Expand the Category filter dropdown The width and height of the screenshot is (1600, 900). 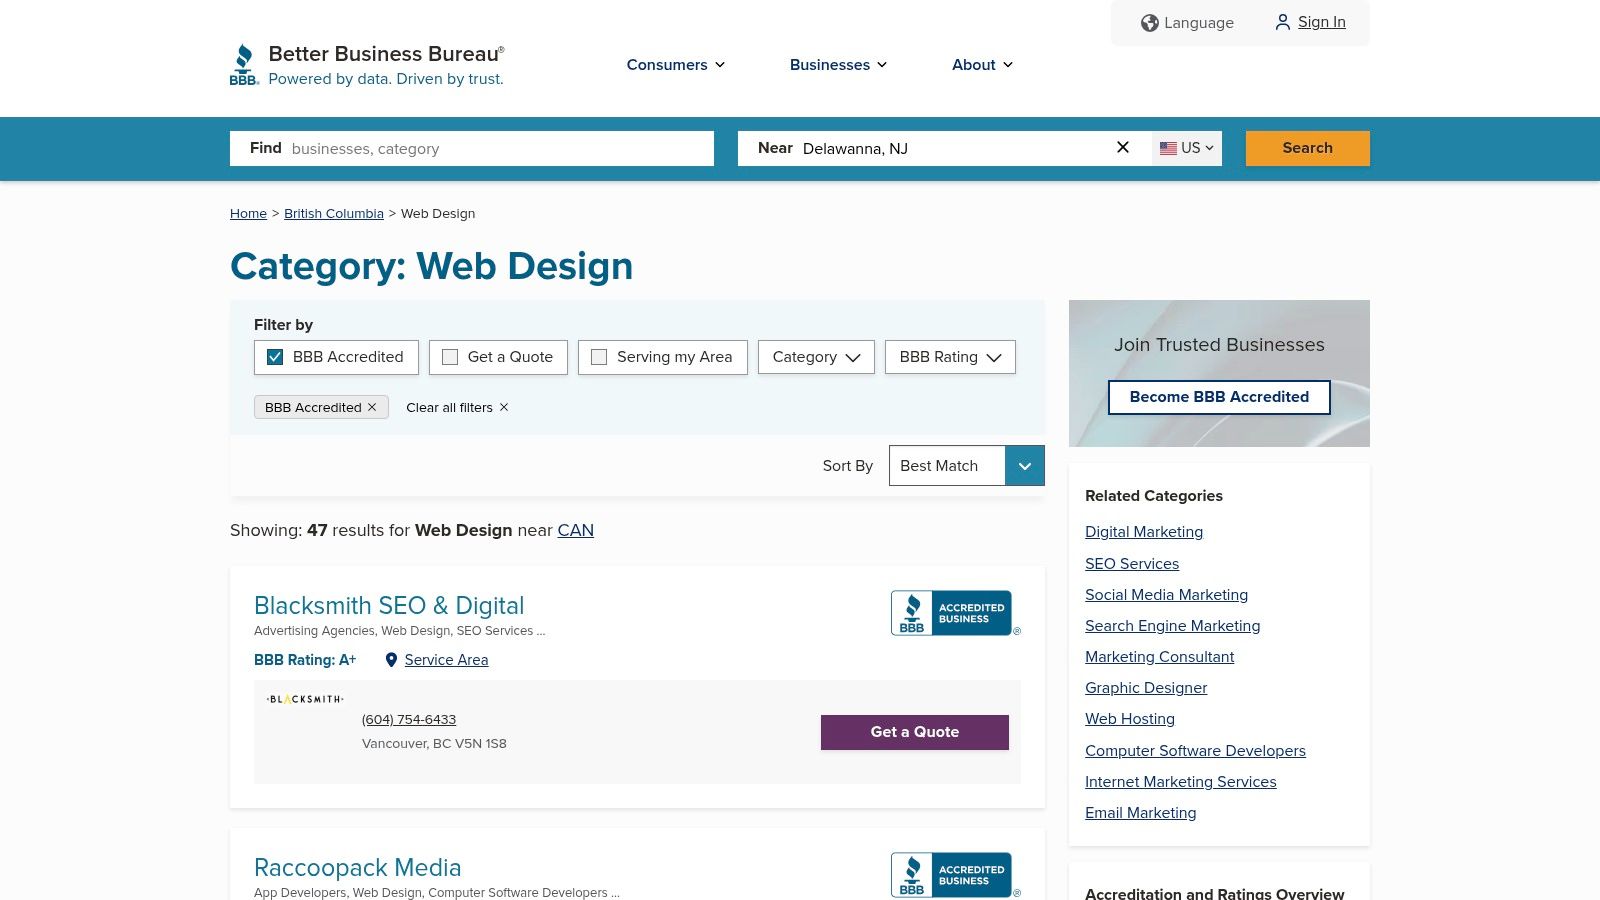(x=815, y=357)
